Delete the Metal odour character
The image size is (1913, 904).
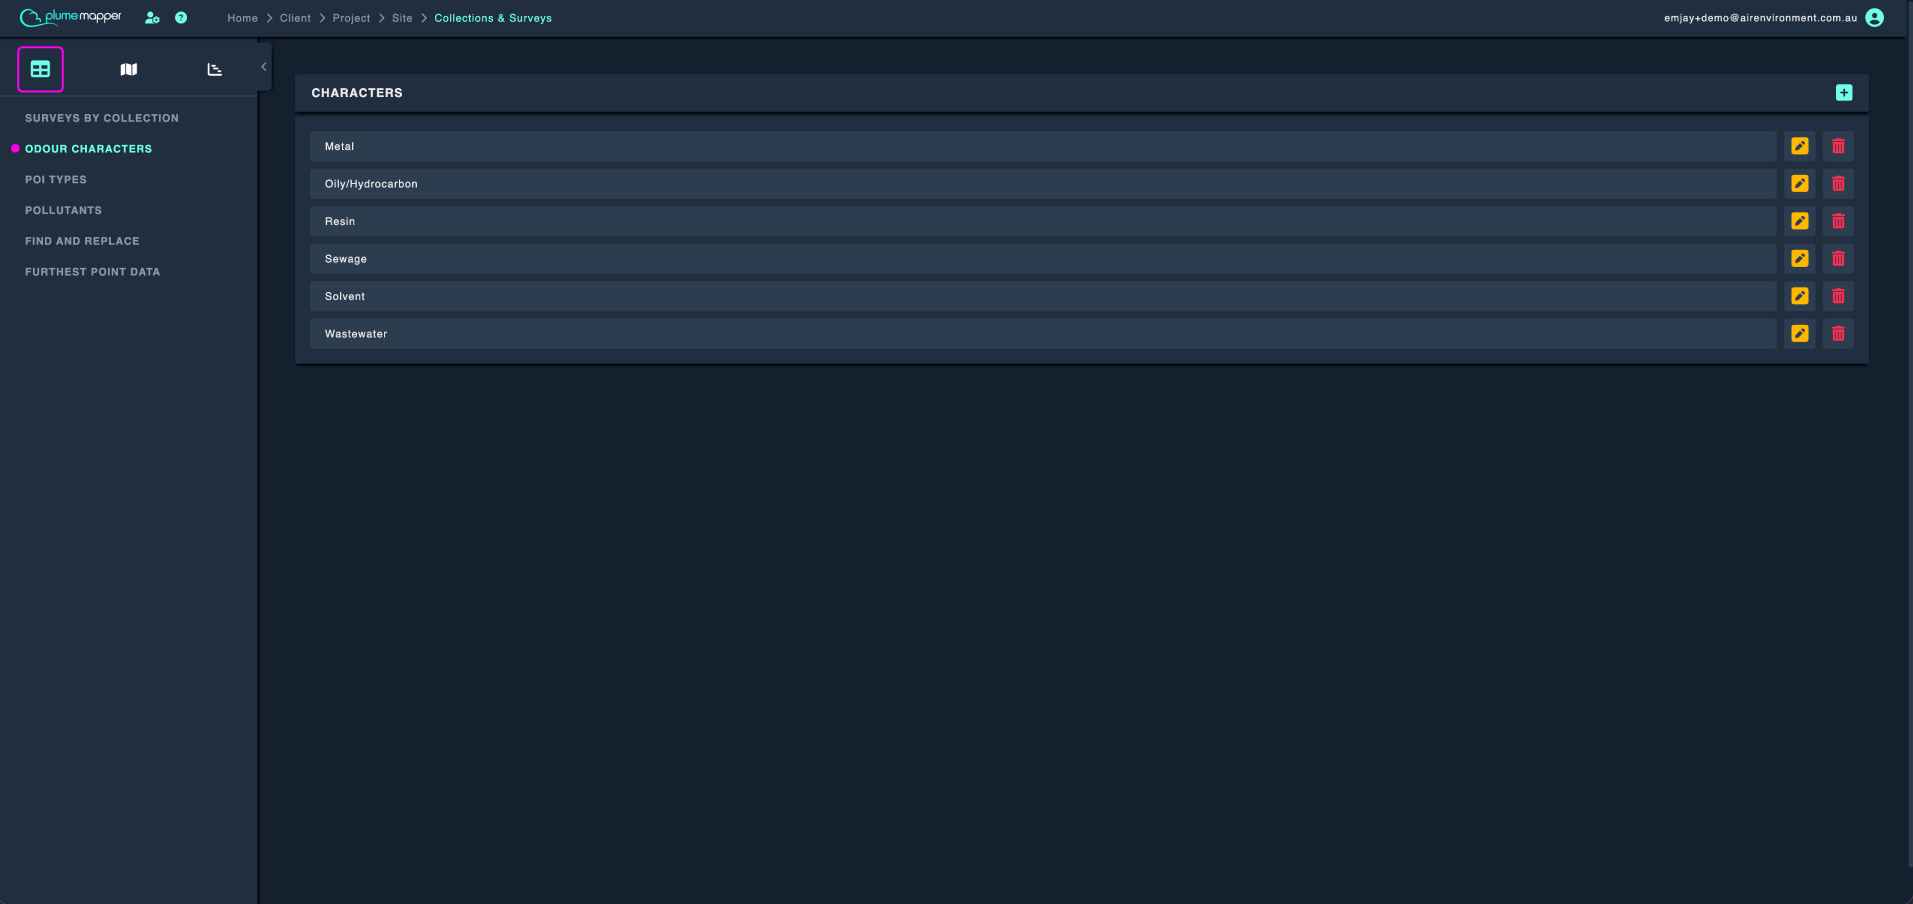click(x=1838, y=146)
